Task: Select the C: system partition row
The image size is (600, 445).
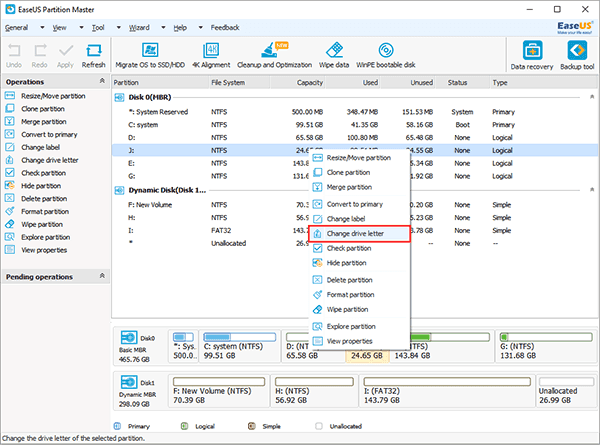Action: click(x=355, y=125)
